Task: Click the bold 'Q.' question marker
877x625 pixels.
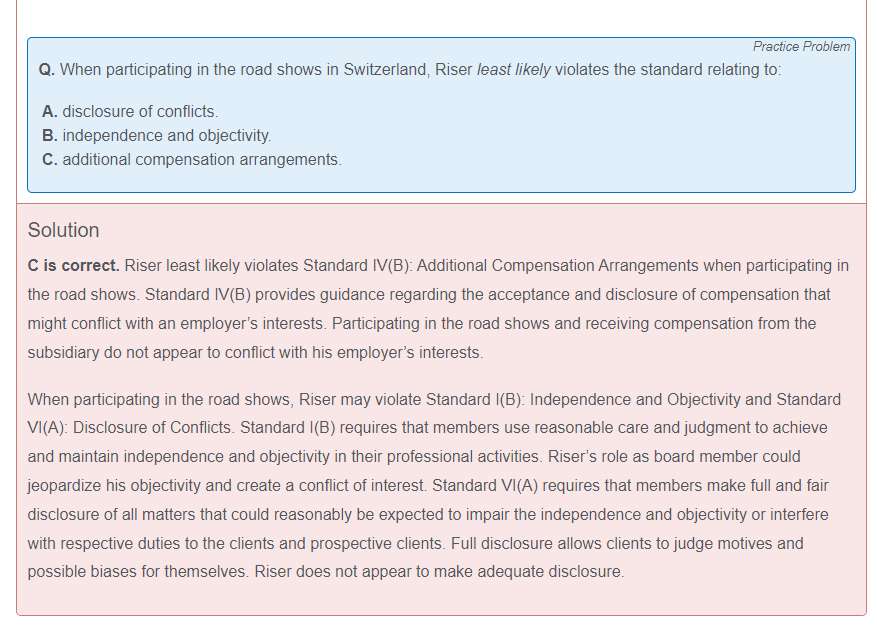Action: pyautogui.click(x=46, y=70)
